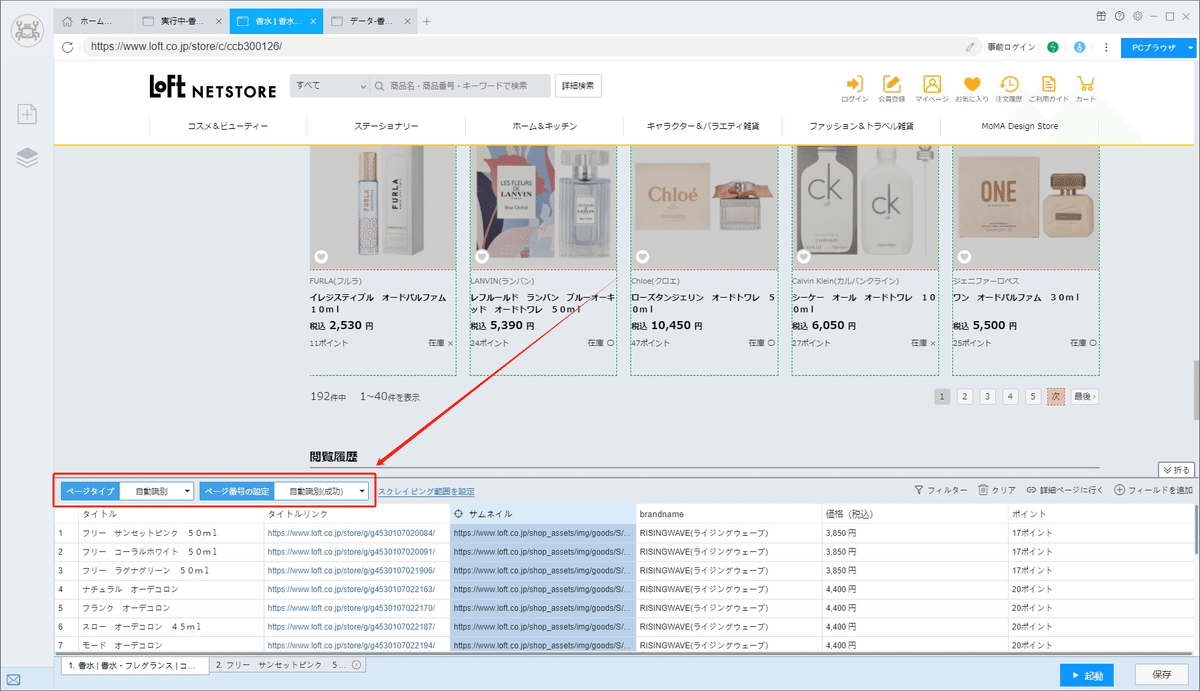Switch to the ホーム tab
The height and width of the screenshot is (691, 1200).
(94, 21)
